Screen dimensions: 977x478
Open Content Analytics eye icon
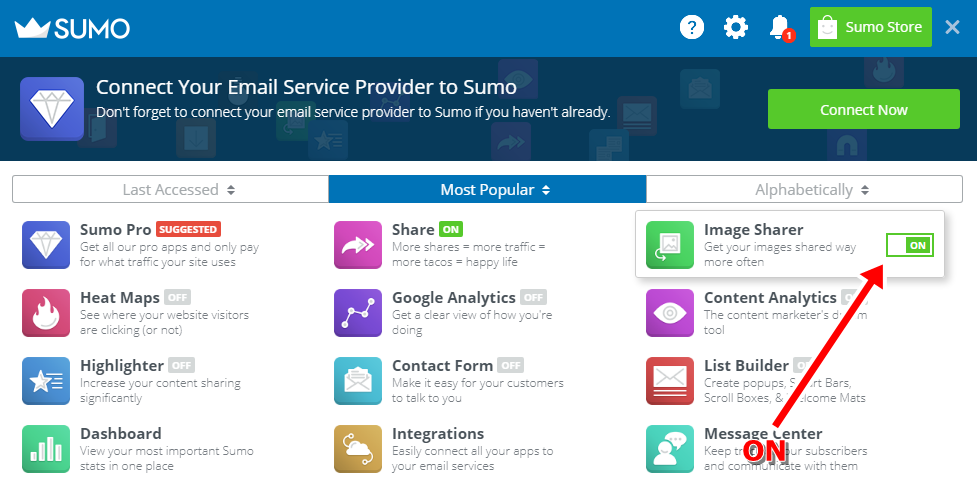click(670, 313)
